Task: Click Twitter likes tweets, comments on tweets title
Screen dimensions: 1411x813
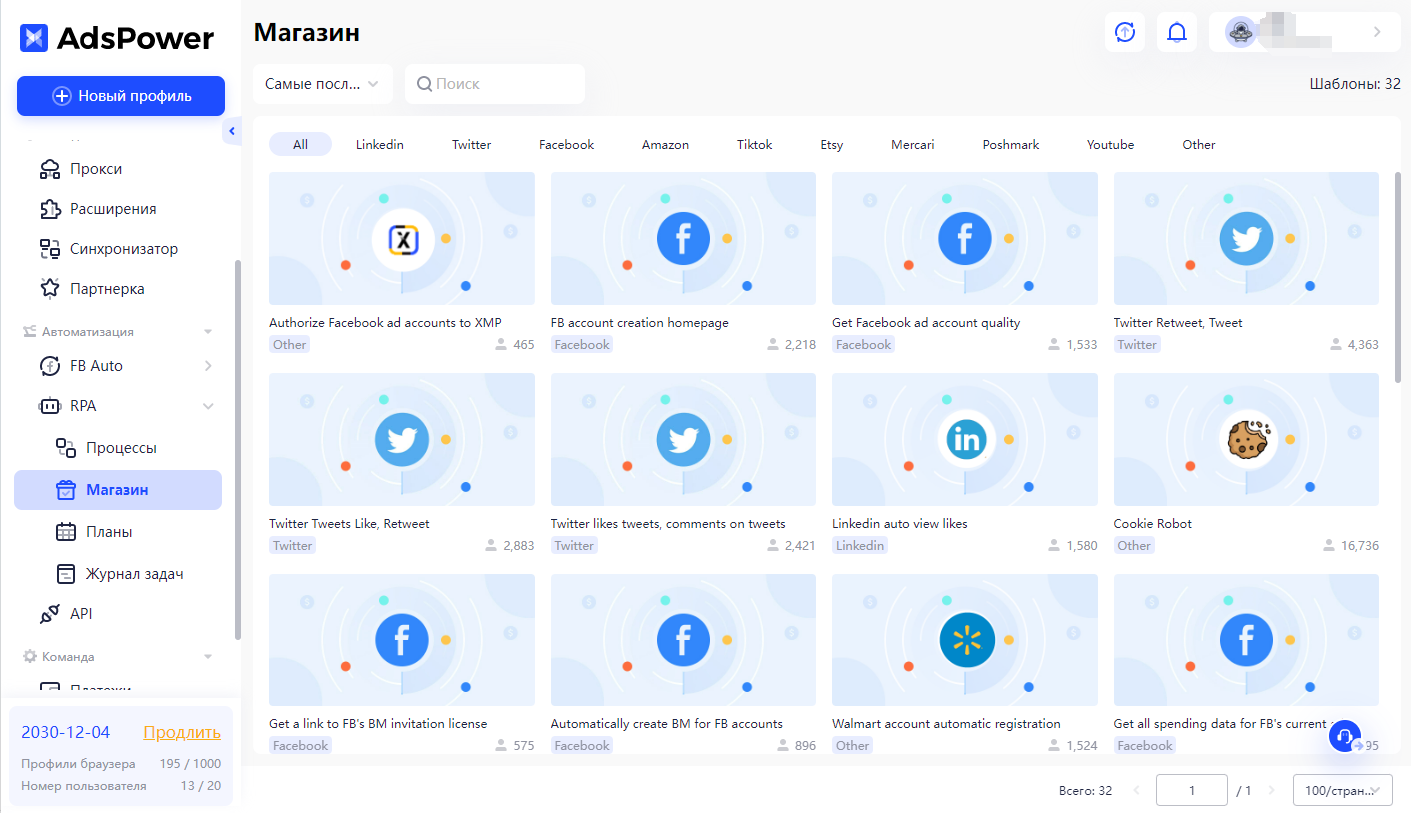Action: tap(668, 524)
